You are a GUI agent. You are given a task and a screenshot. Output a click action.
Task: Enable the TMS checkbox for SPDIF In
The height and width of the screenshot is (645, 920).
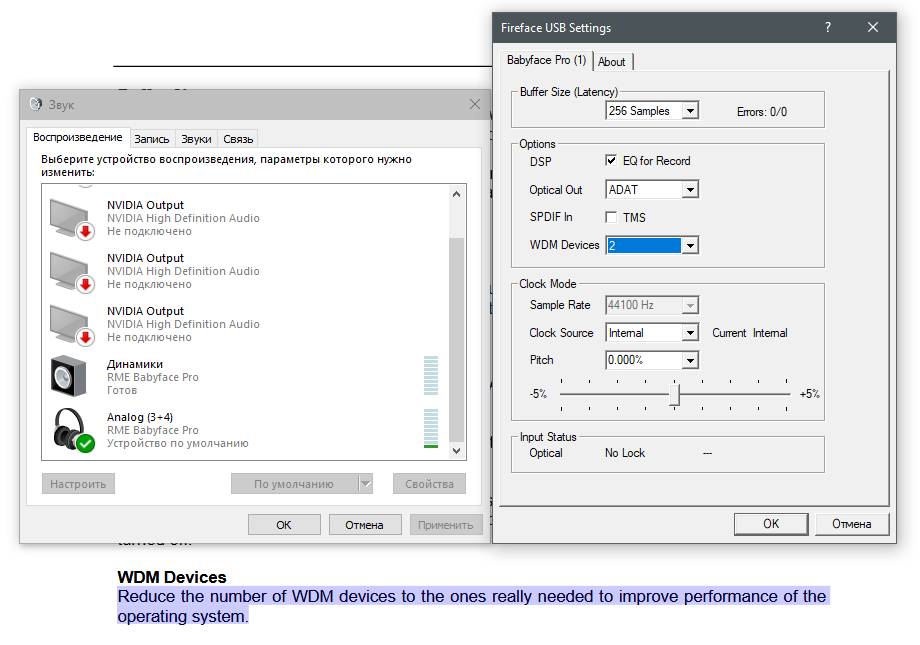(611, 217)
